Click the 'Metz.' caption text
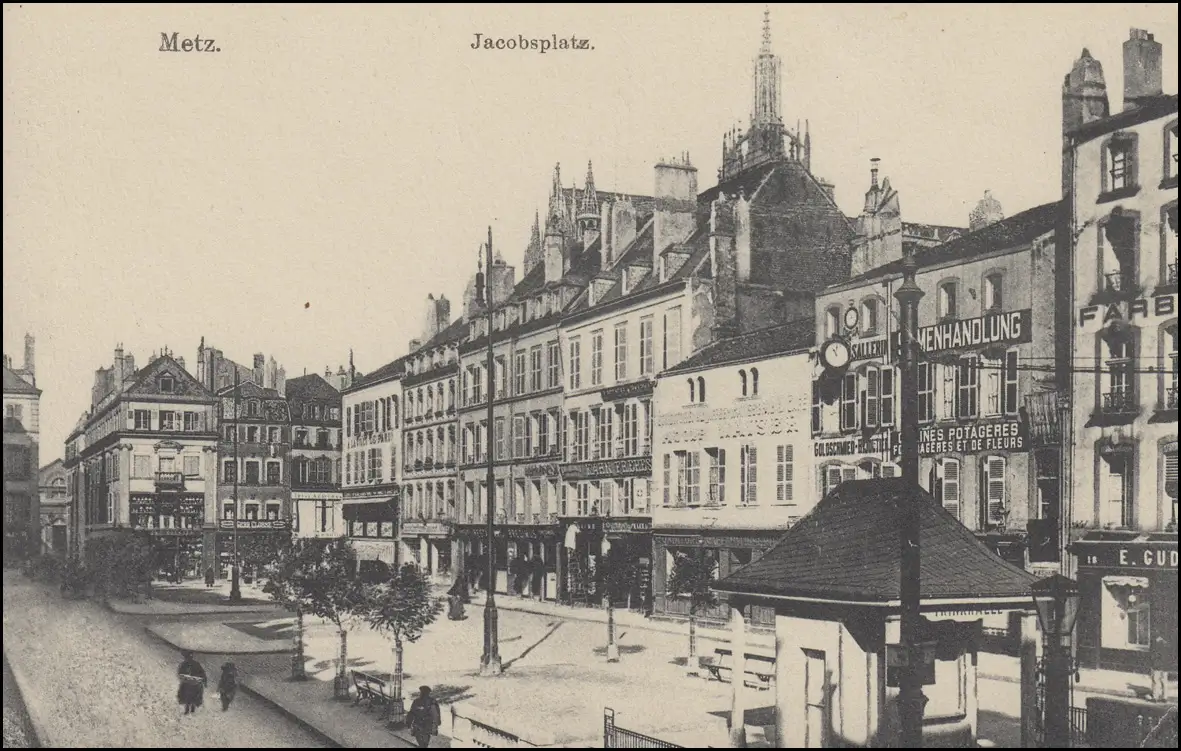Screen dimensions: 1181x751 coord(189,42)
